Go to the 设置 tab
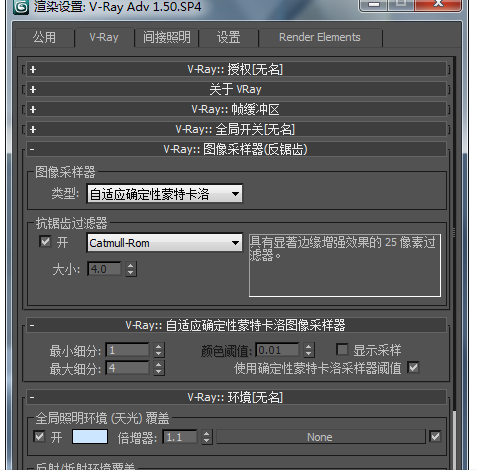The width and height of the screenshot is (477, 470). point(228,37)
